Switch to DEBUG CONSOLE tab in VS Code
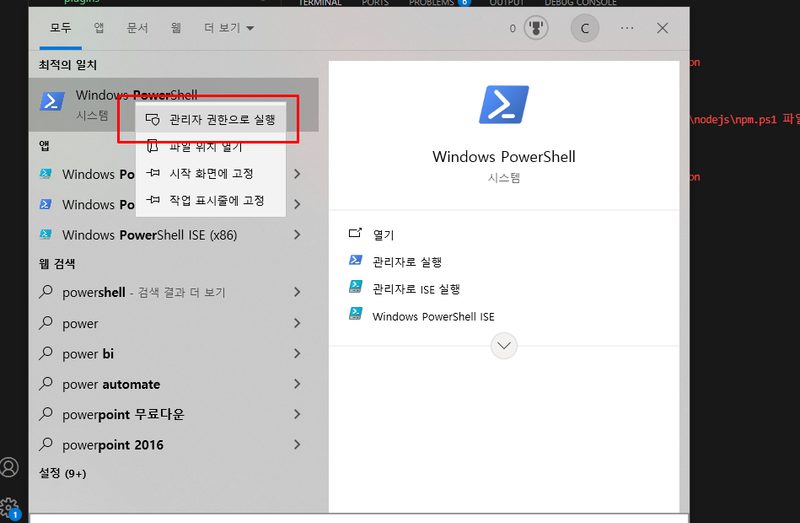 pyautogui.click(x=581, y=3)
